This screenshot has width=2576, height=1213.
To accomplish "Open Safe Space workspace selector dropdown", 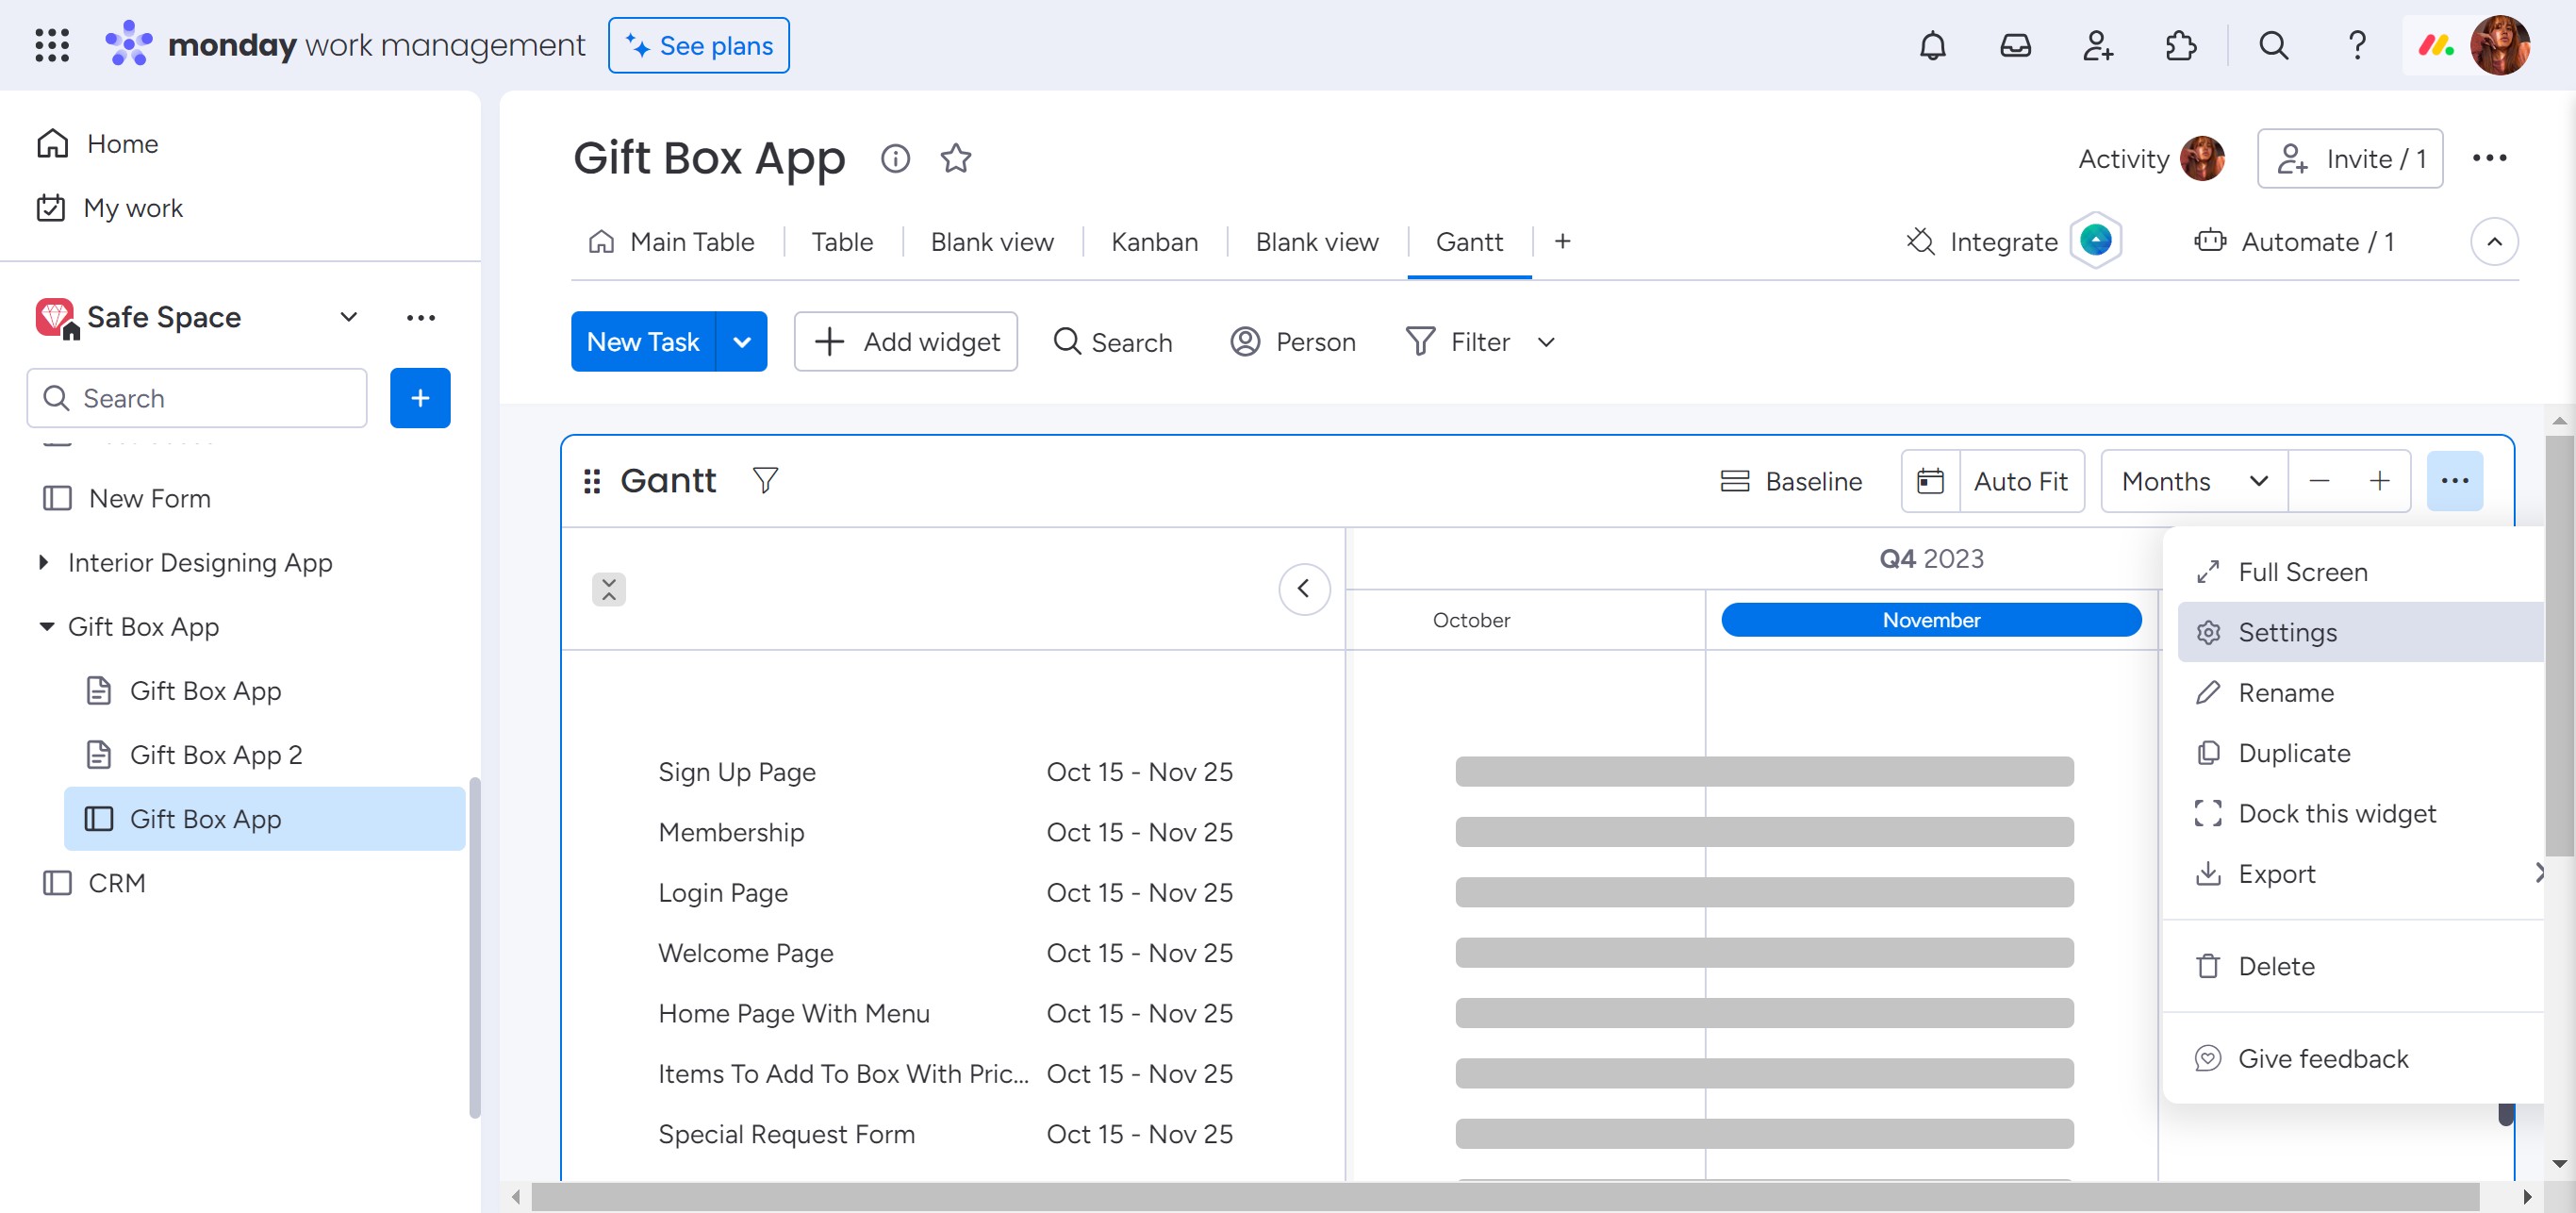I will (x=348, y=318).
